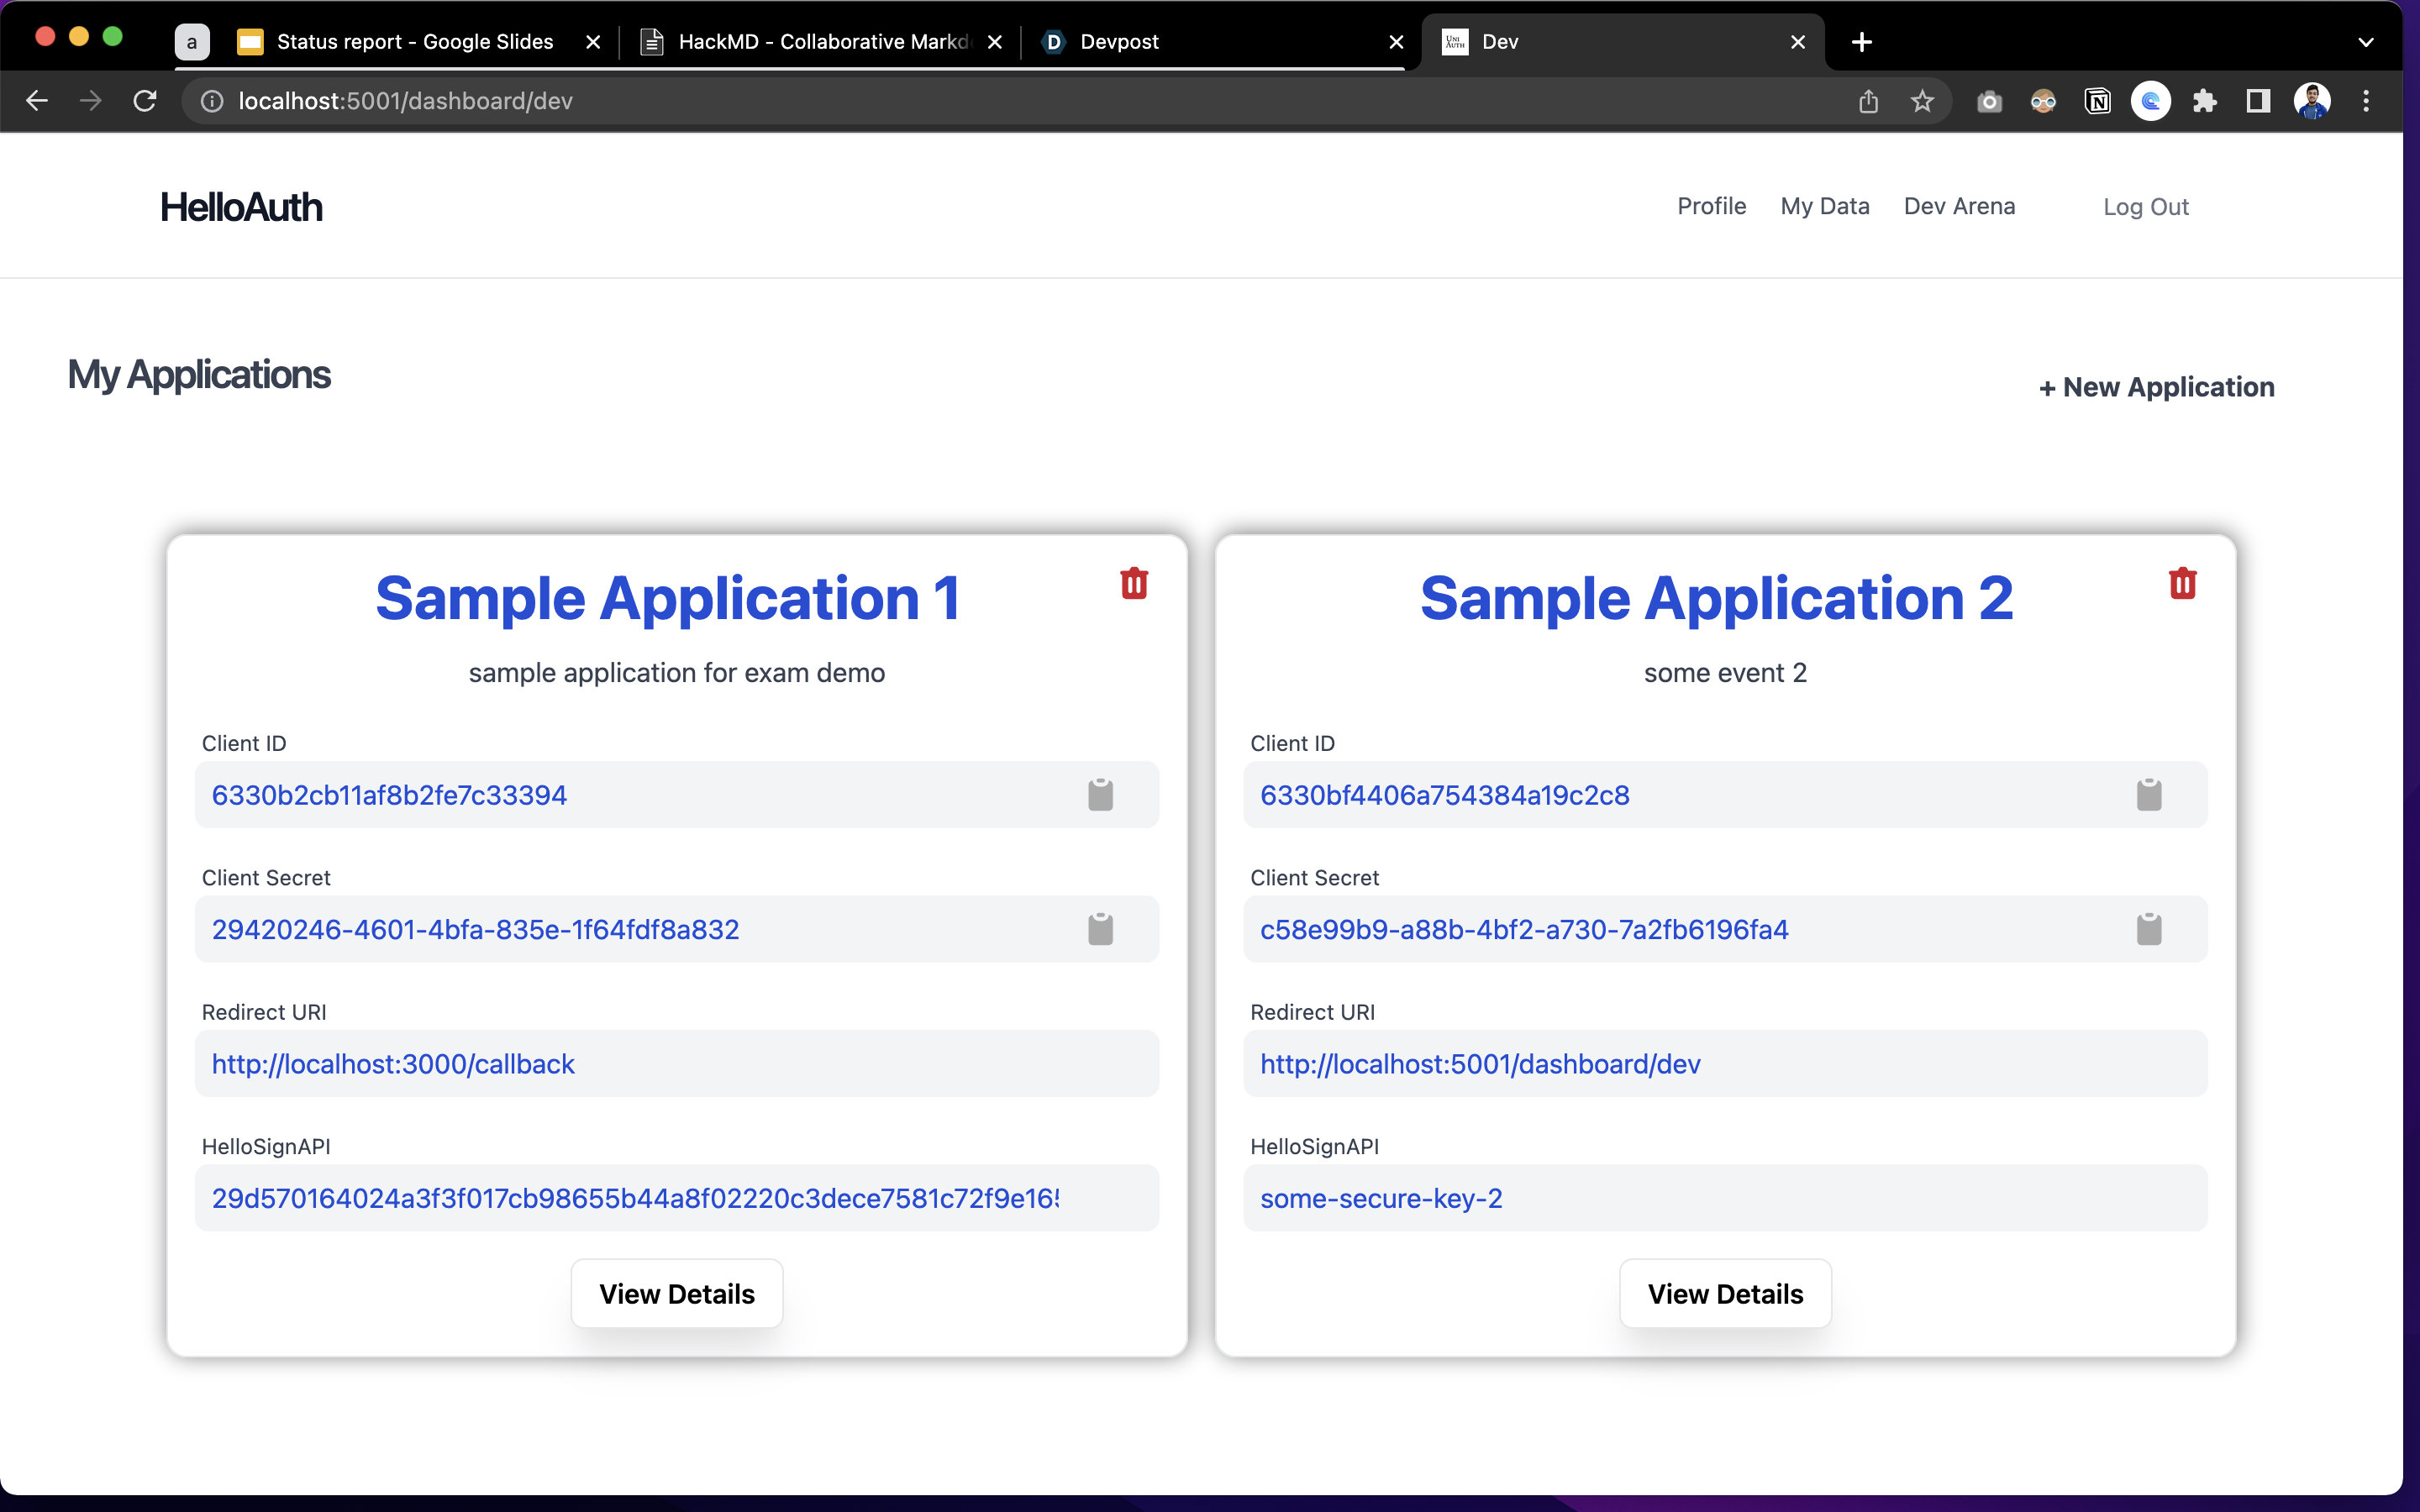This screenshot has width=2420, height=1512.
Task: Copy Sample Application 2 Client Secret
Action: (2149, 929)
